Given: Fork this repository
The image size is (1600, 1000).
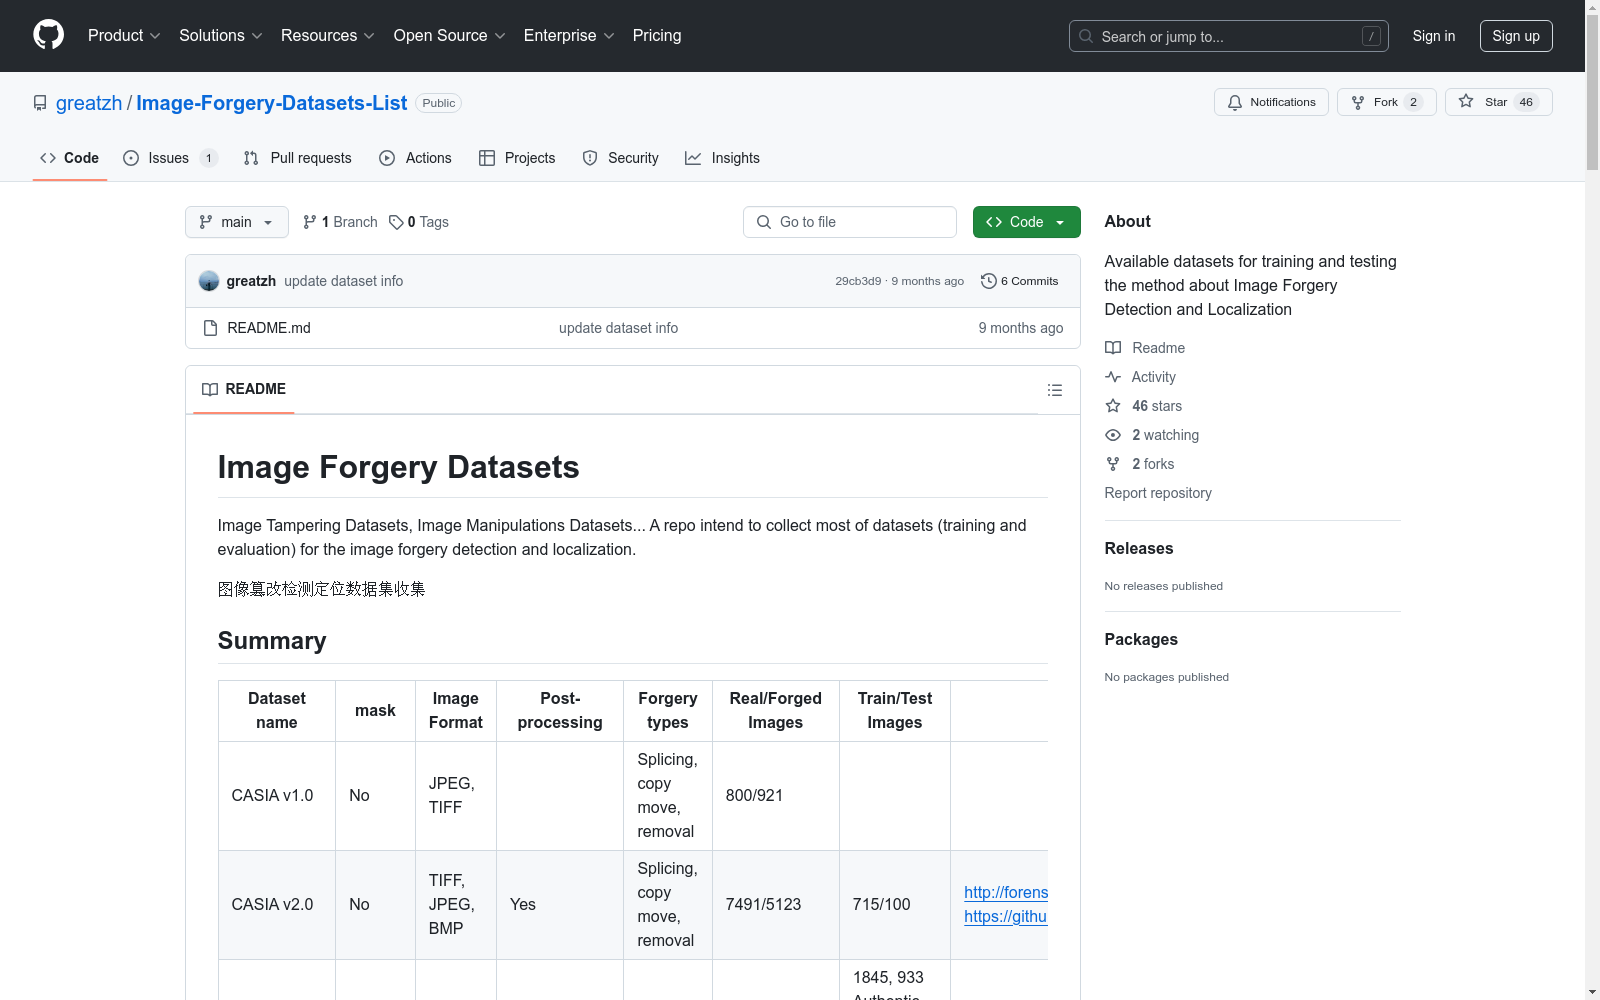Looking at the screenshot, I should 1386,102.
